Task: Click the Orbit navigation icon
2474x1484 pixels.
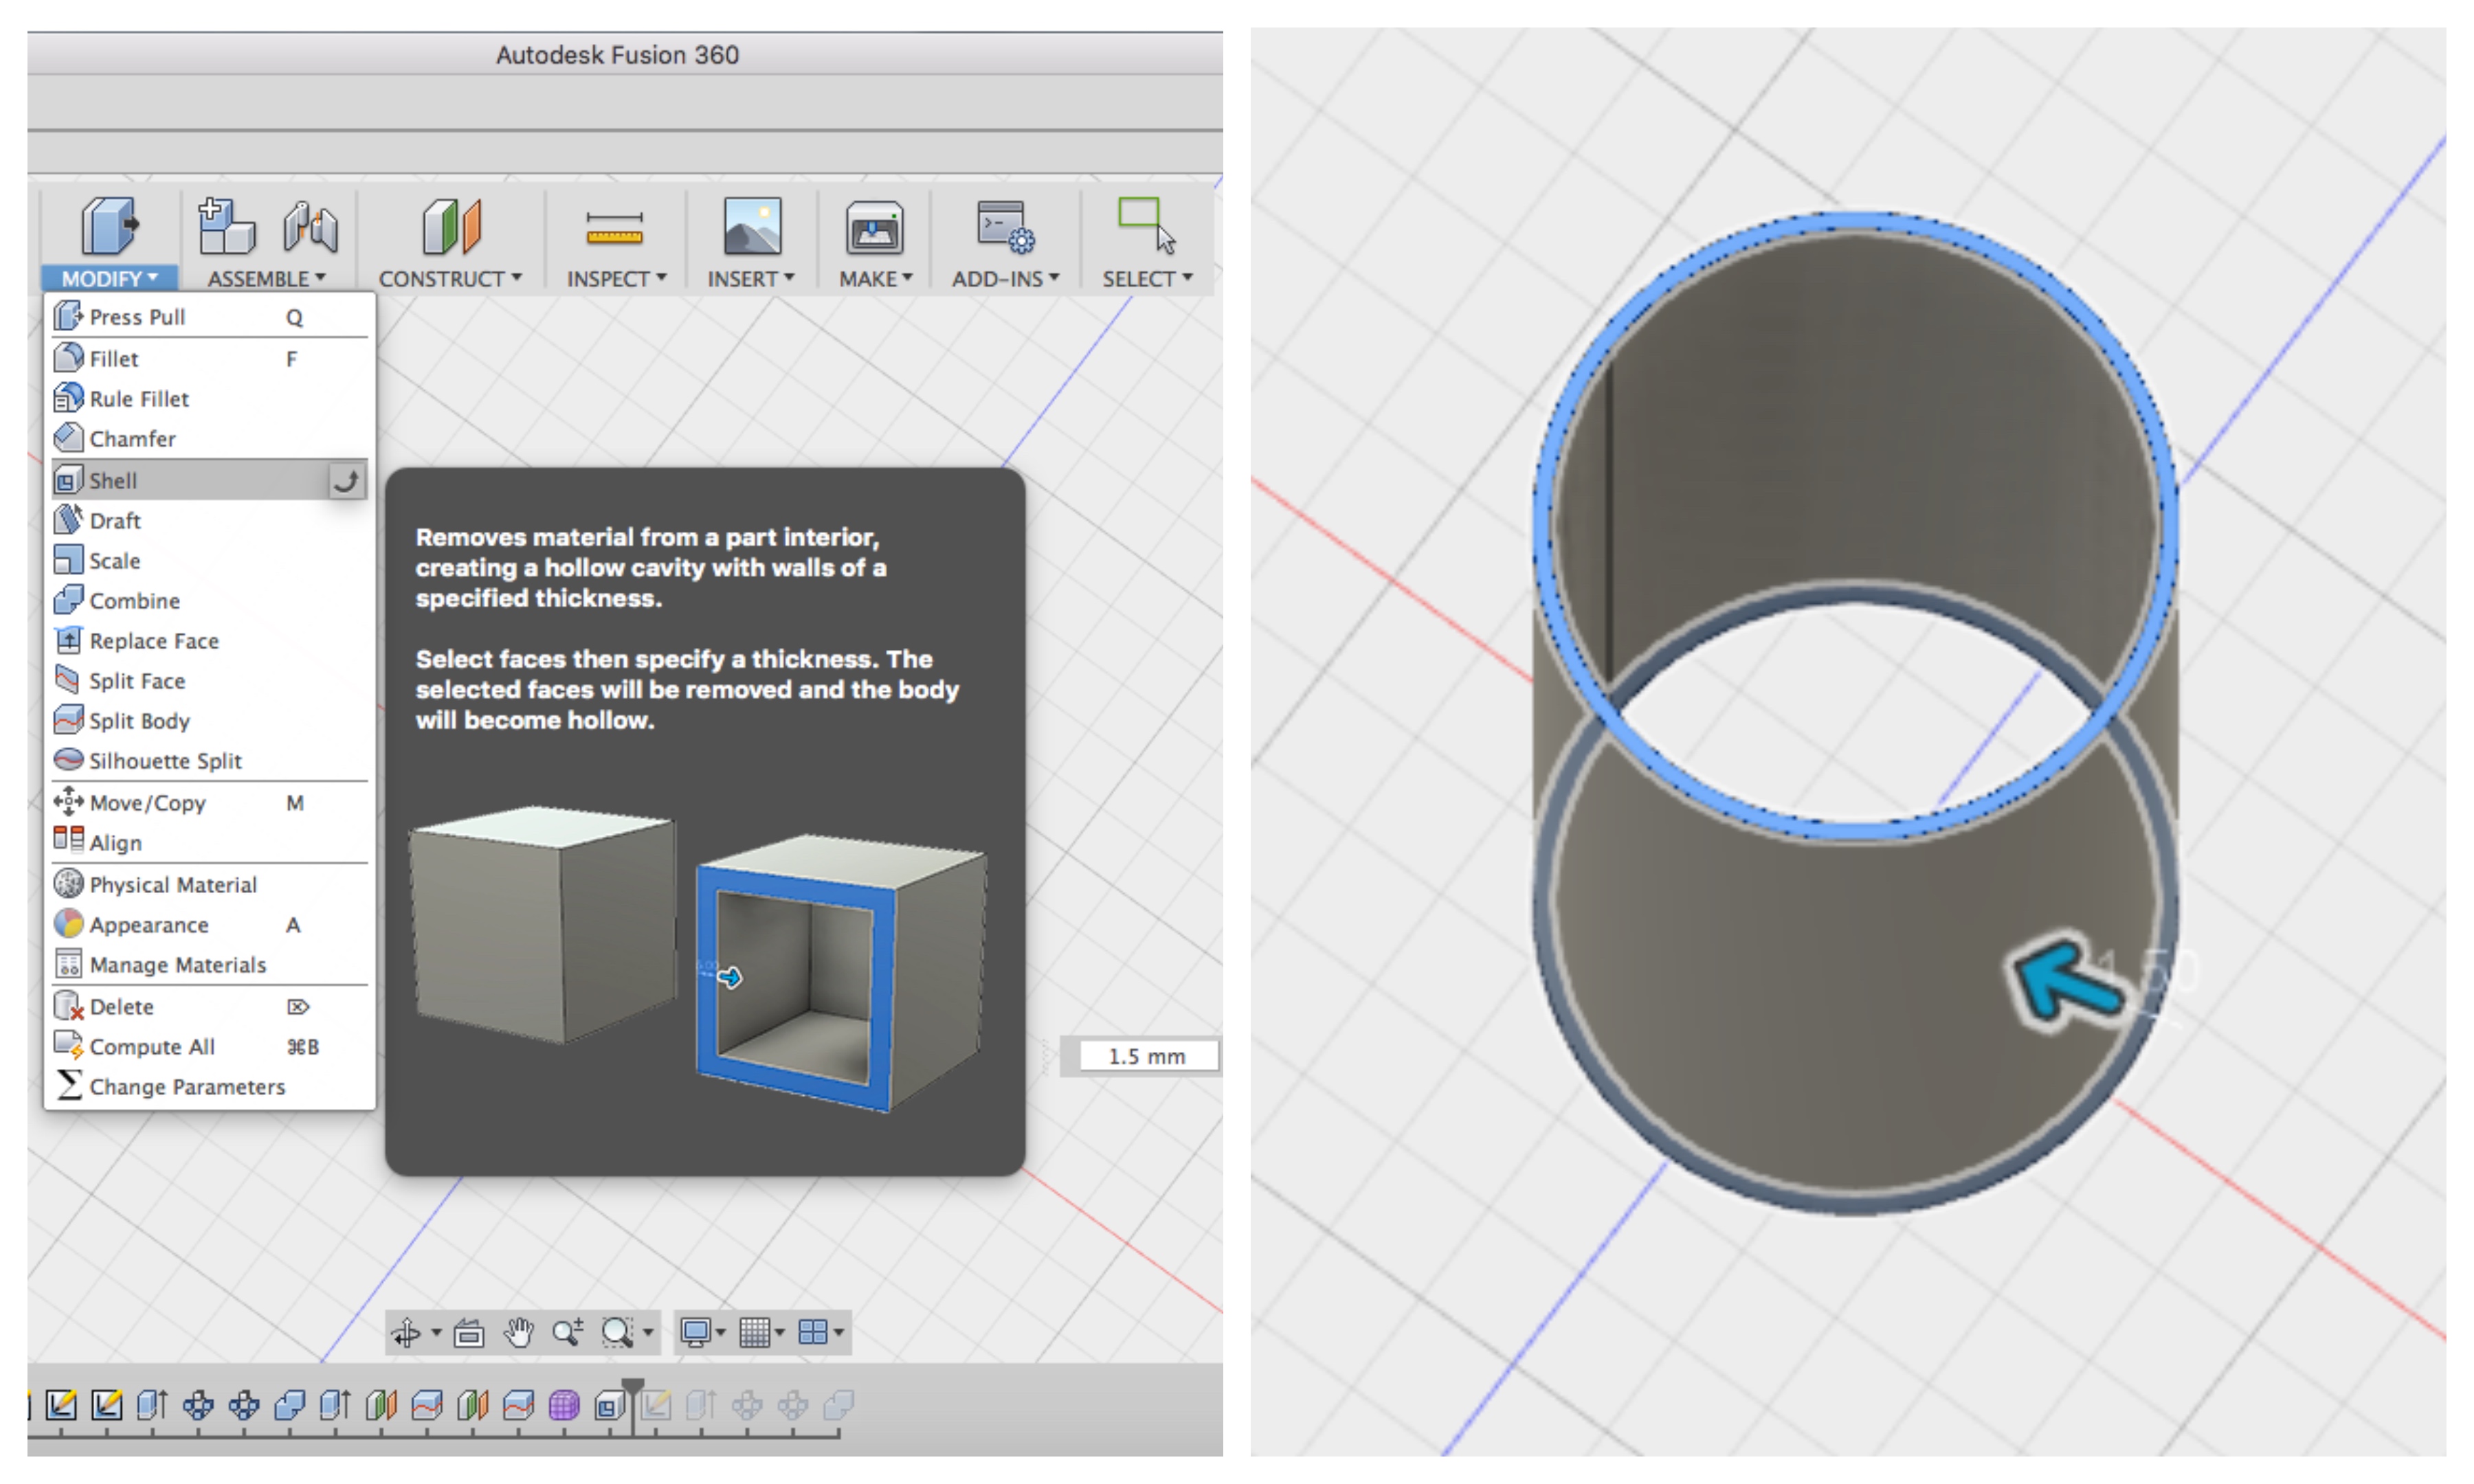Action: pyautogui.click(x=406, y=1332)
